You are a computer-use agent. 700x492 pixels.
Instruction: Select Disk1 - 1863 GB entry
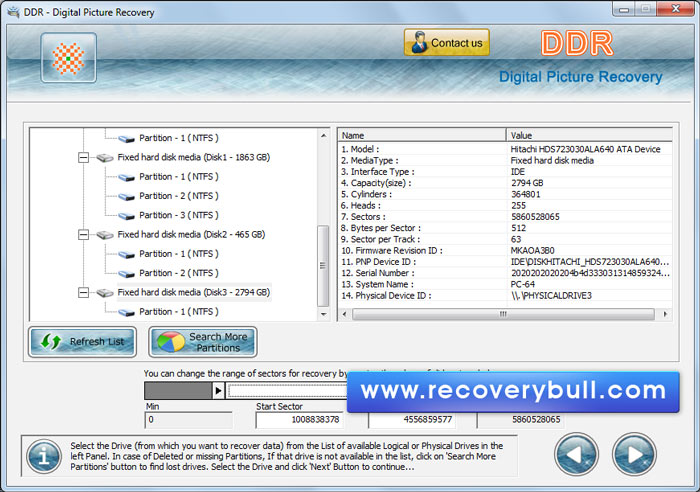[x=194, y=158]
